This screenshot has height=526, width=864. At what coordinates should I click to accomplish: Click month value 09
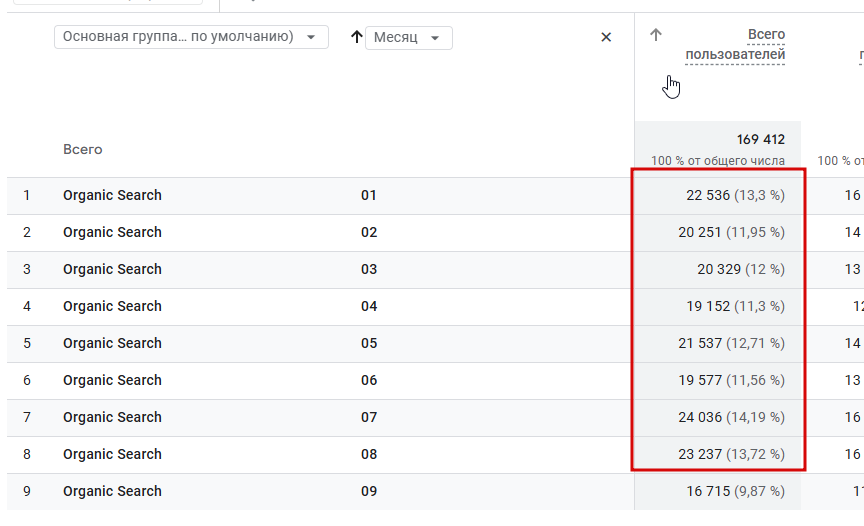click(x=369, y=491)
